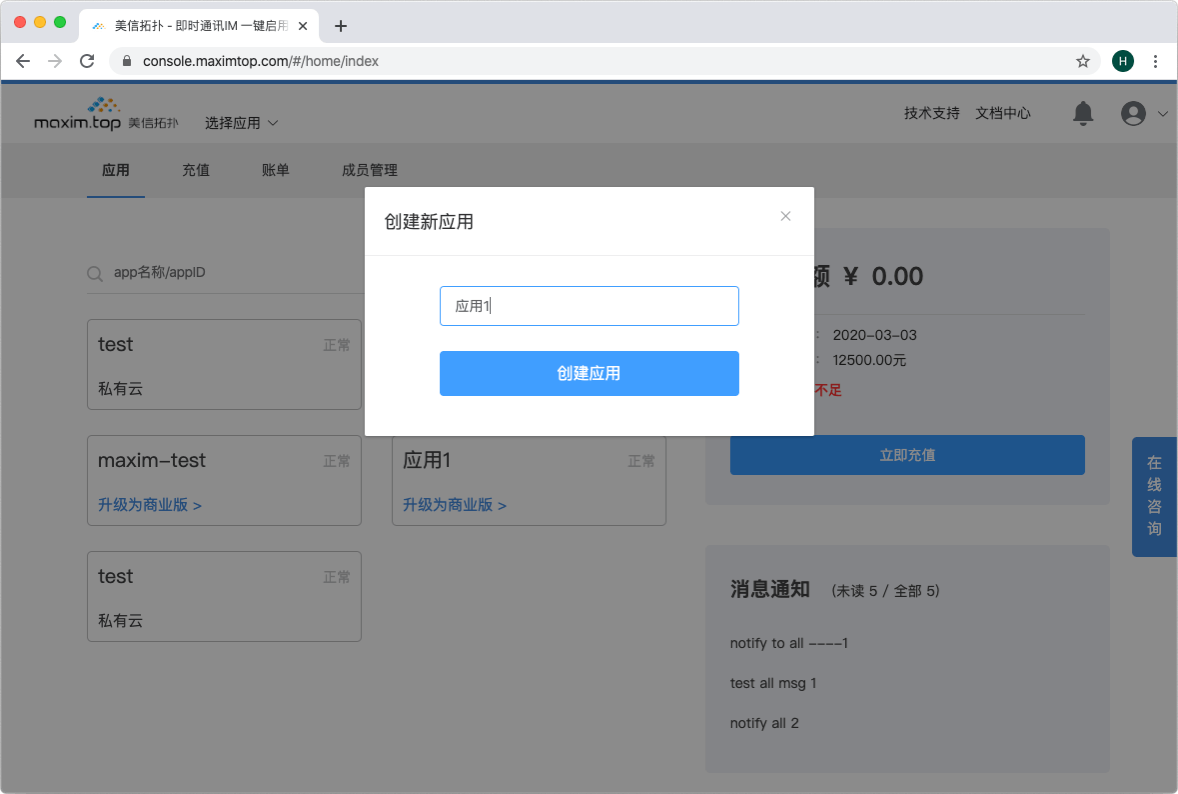This screenshot has height=794, width=1178.
Task: Expand the user account dropdown arrow
Action: 1162,114
